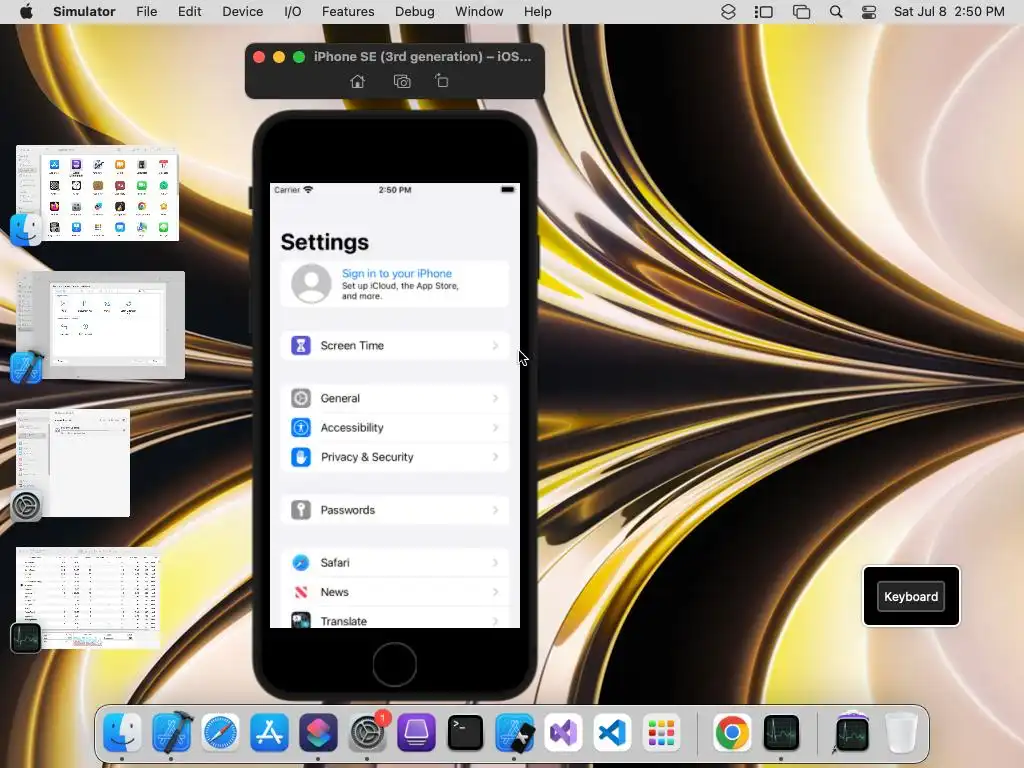Tap the Passwords row chevron

(x=496, y=509)
